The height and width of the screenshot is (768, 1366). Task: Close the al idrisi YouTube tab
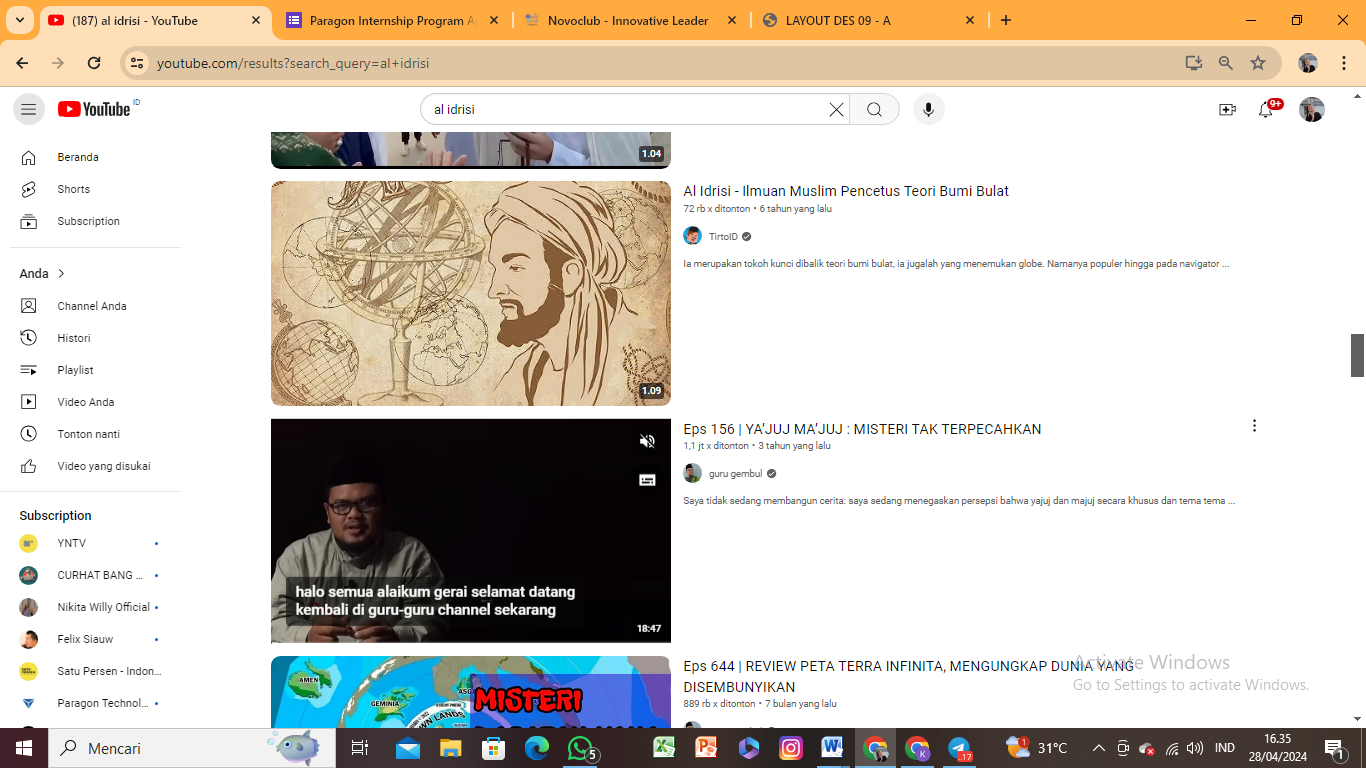(x=256, y=20)
